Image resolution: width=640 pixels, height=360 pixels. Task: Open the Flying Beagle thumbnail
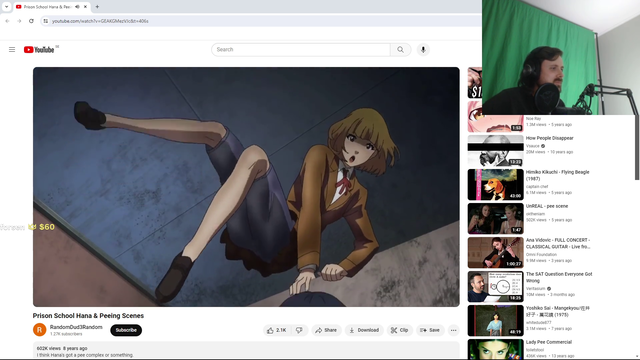pyautogui.click(x=496, y=184)
